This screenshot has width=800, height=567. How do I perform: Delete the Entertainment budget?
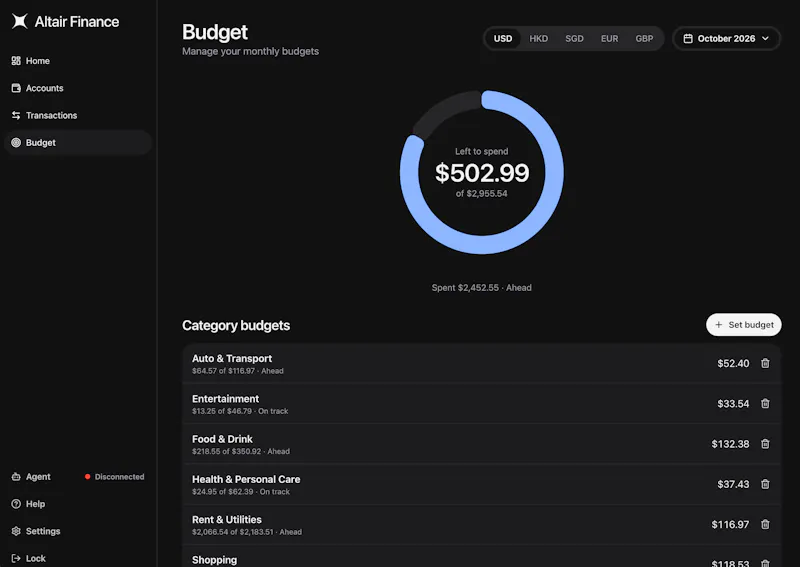(765, 404)
